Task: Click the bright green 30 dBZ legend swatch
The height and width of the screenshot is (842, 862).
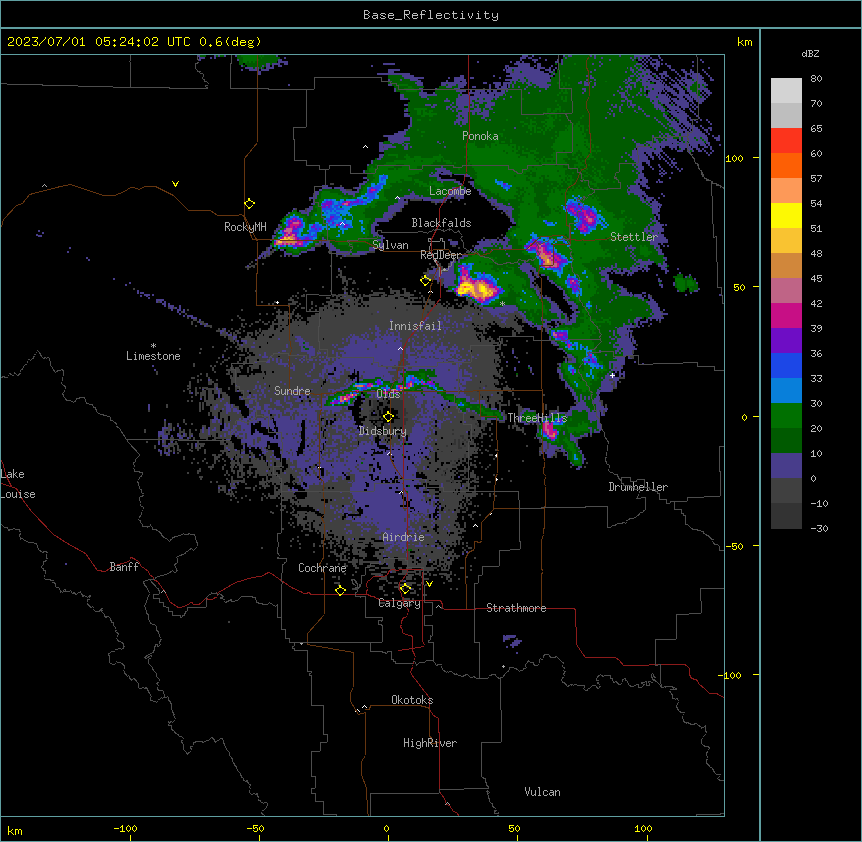Action: tap(786, 416)
